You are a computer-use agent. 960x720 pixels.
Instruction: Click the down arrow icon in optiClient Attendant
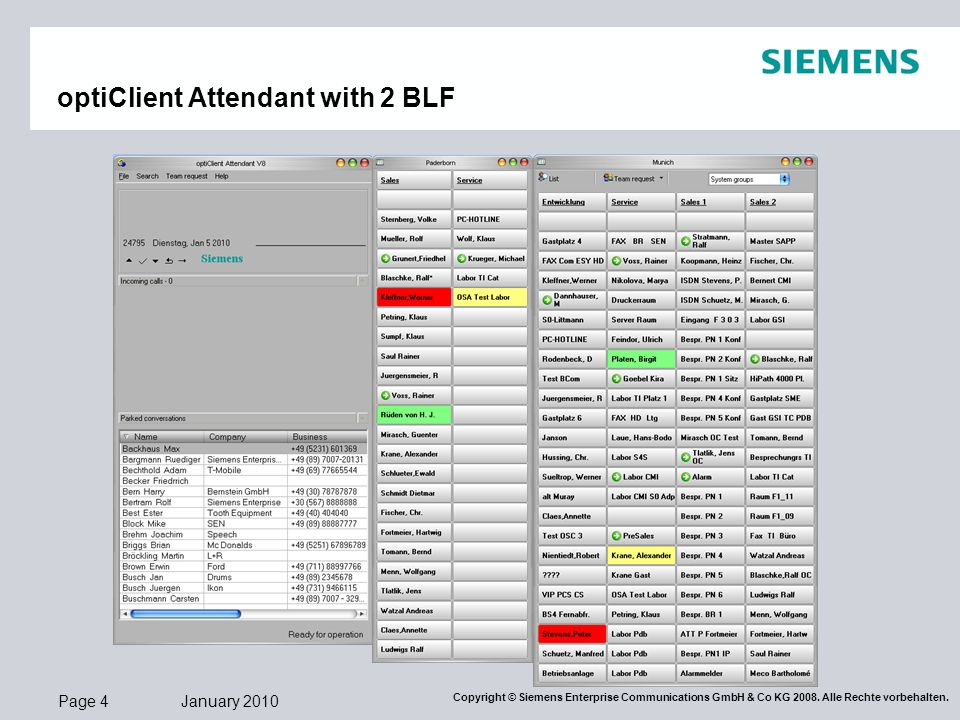click(156, 261)
